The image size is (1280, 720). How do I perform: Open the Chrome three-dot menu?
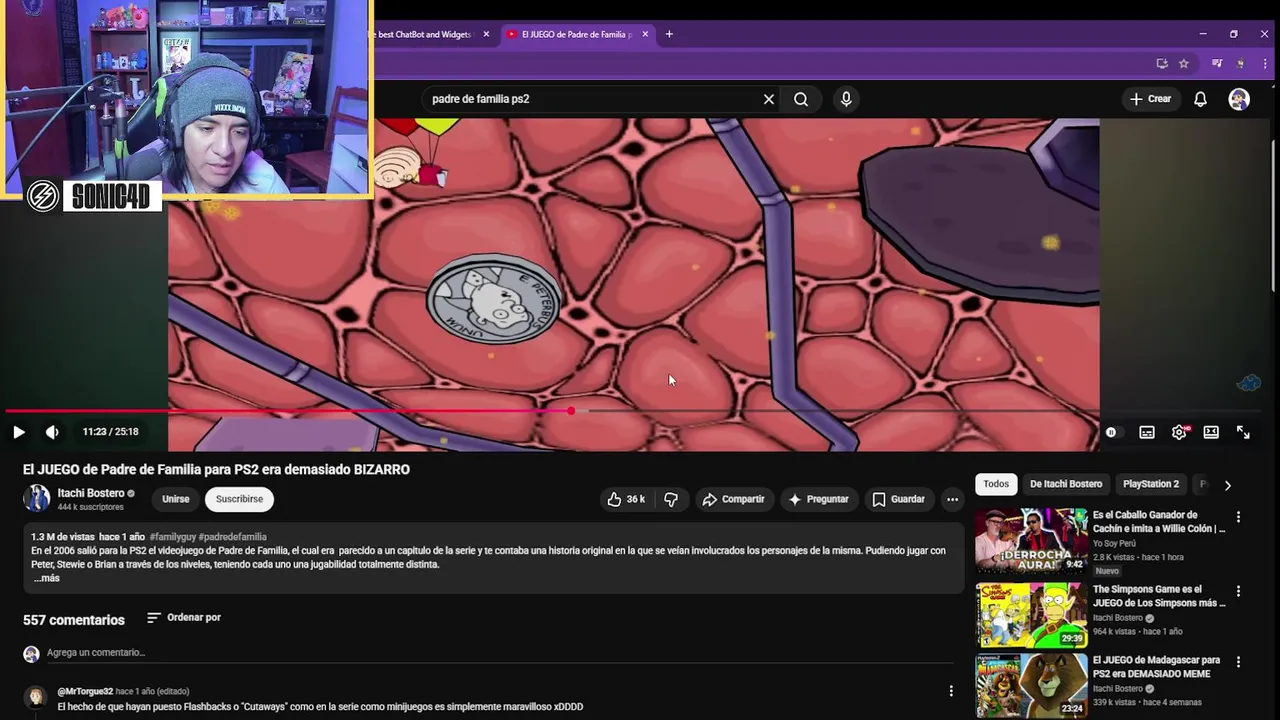(1265, 63)
